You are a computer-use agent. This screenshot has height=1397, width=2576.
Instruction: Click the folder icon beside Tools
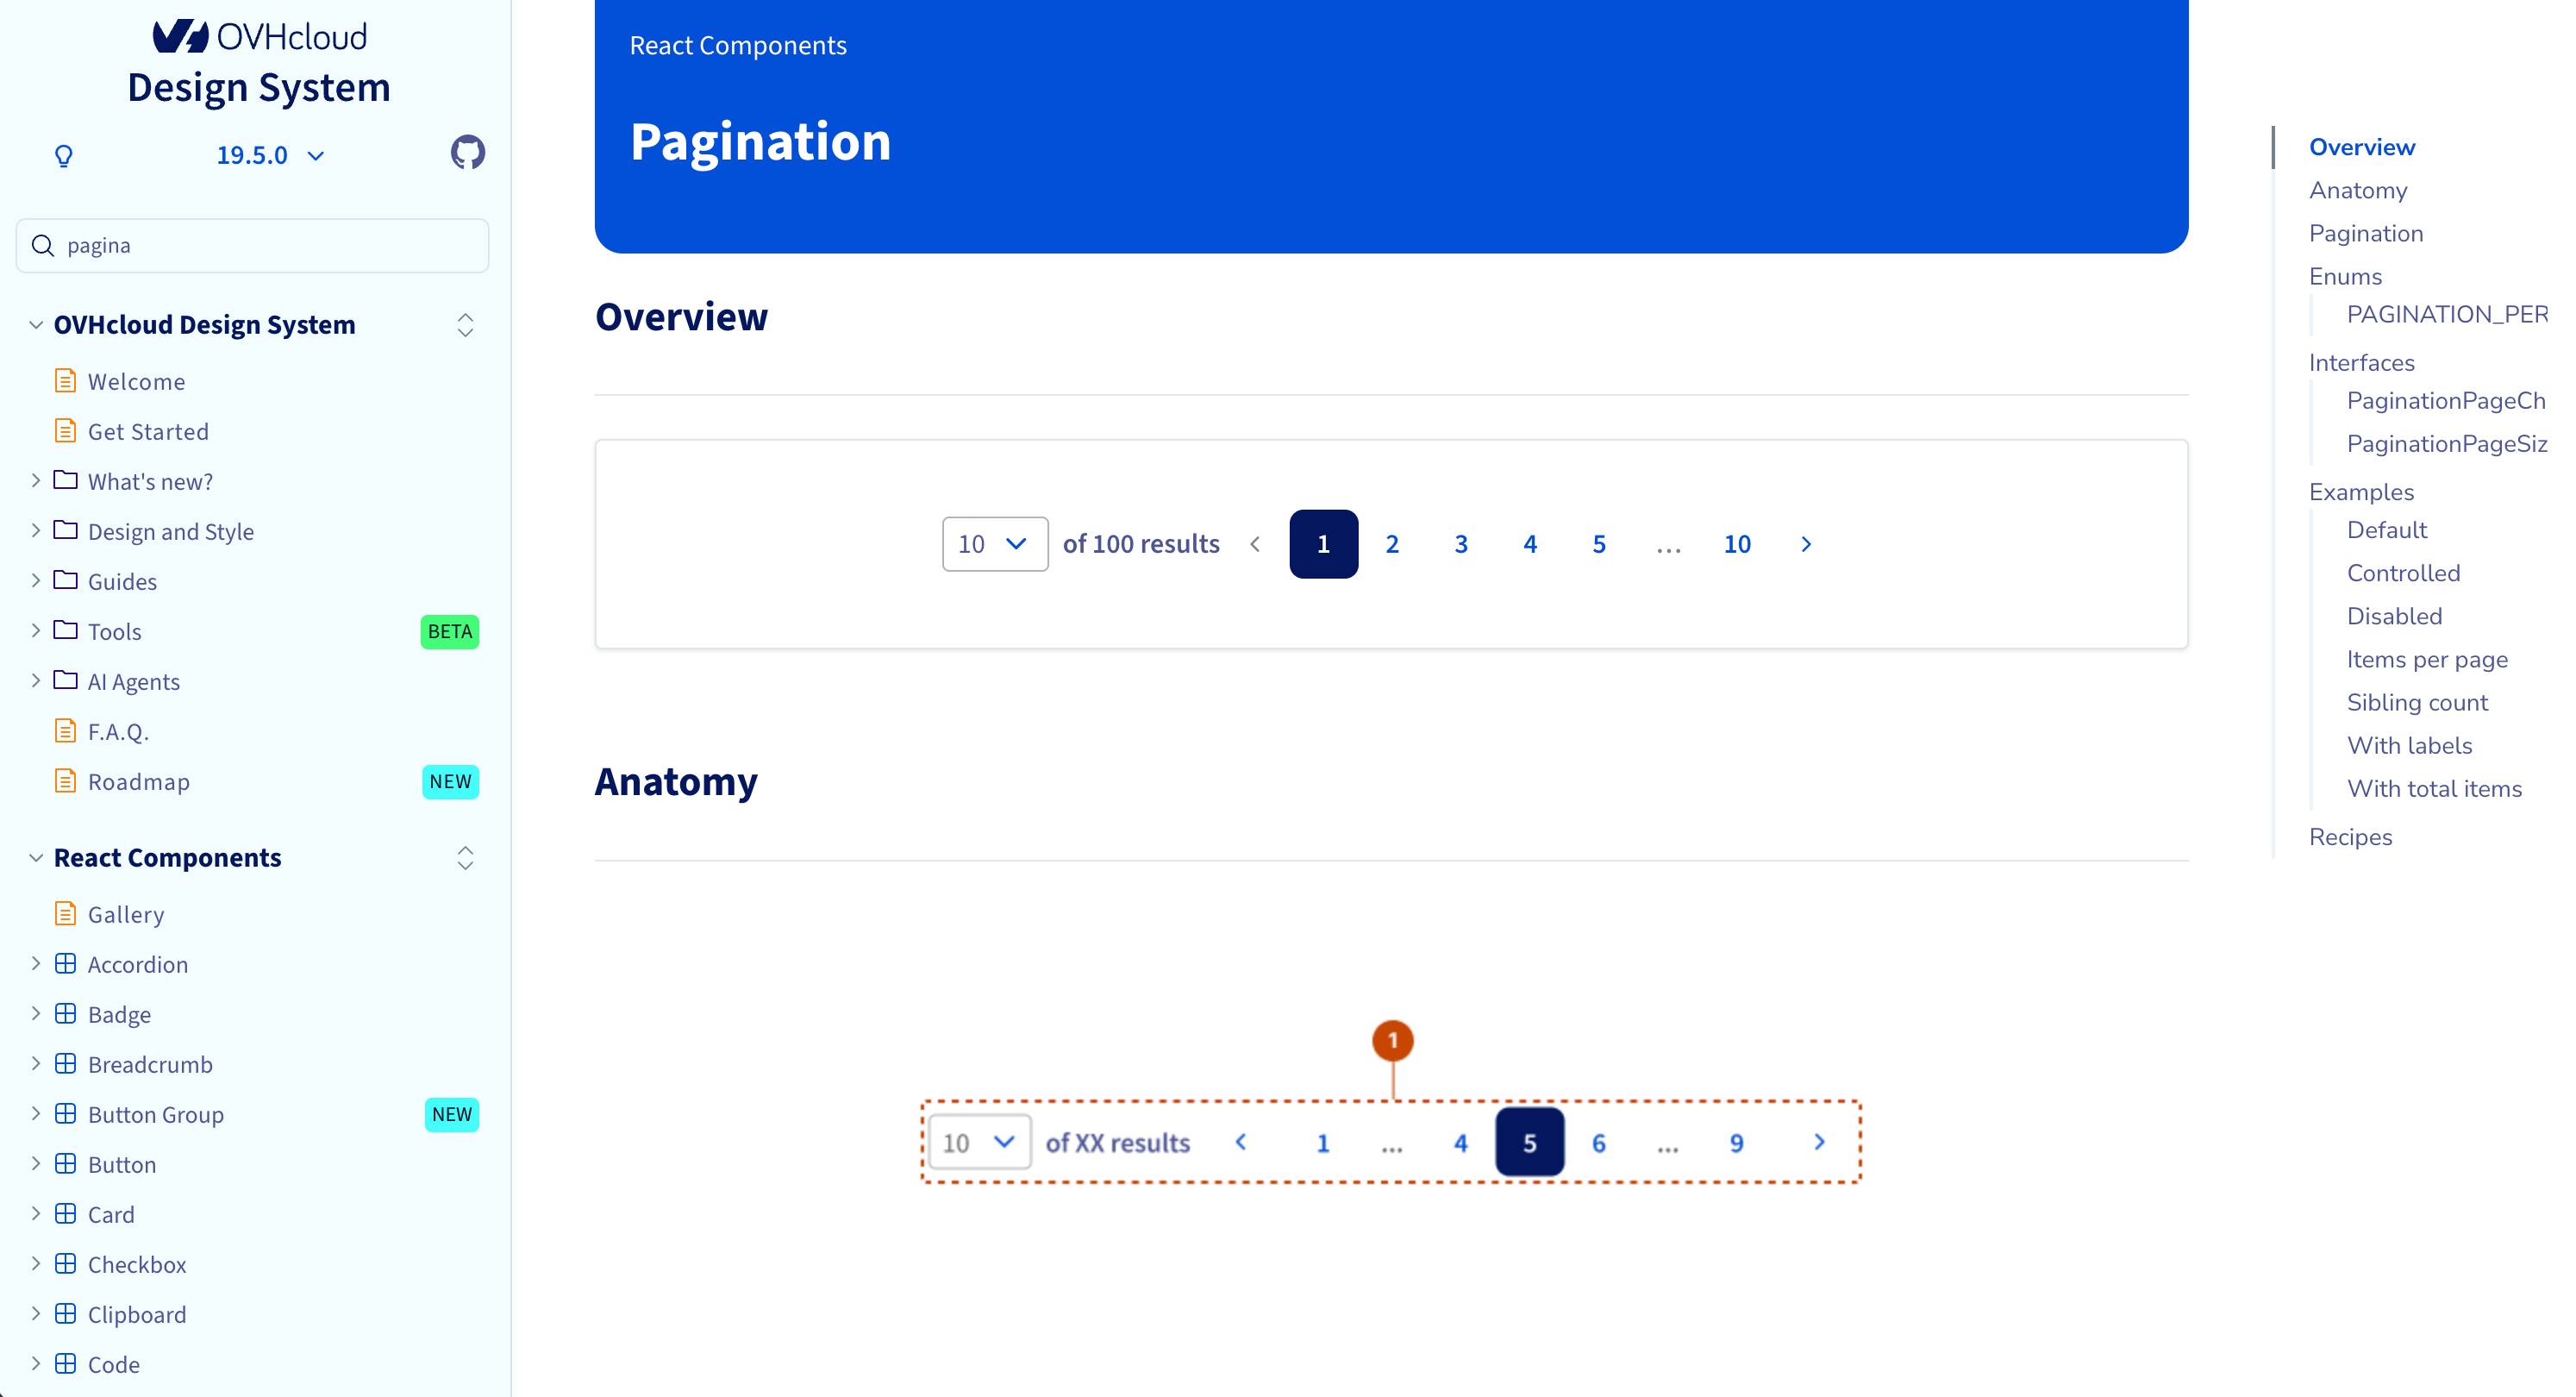click(x=65, y=630)
